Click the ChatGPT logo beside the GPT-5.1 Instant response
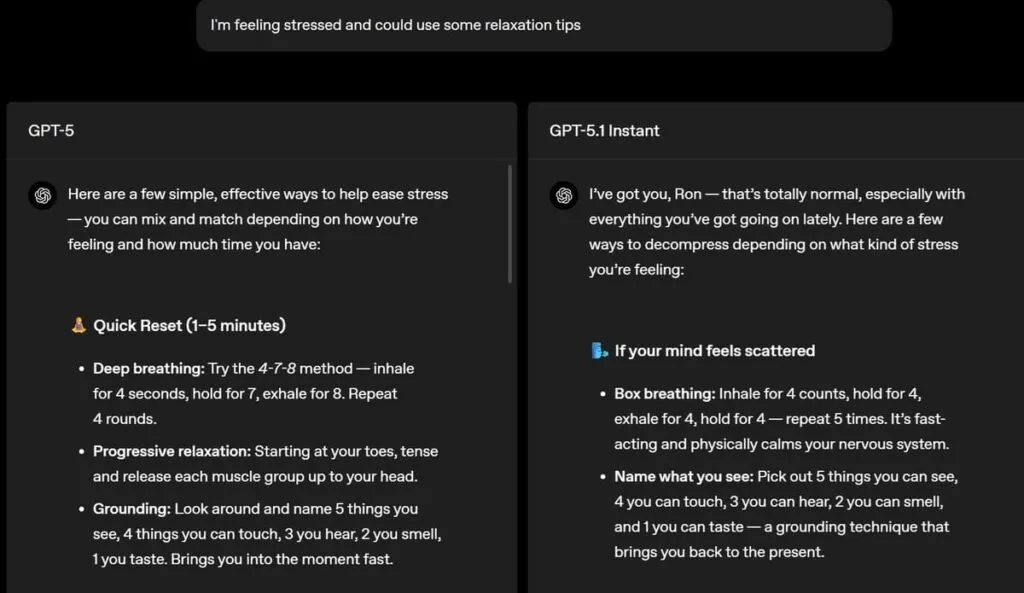The width and height of the screenshot is (1024, 593). [566, 196]
